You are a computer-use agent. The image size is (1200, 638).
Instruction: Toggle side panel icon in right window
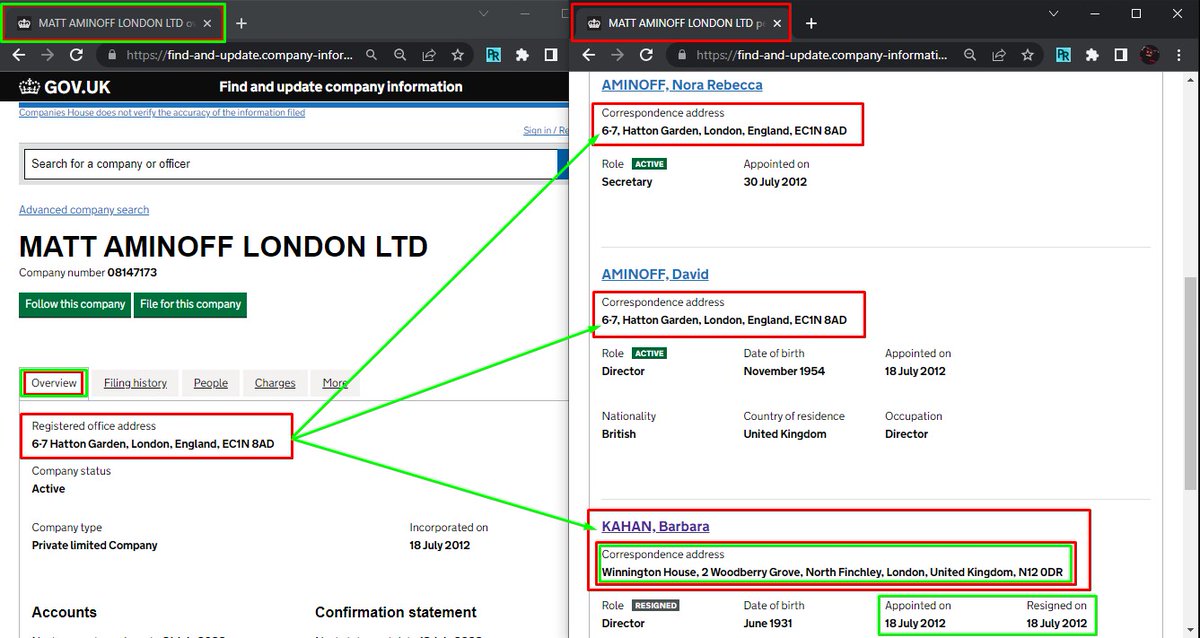click(1121, 55)
